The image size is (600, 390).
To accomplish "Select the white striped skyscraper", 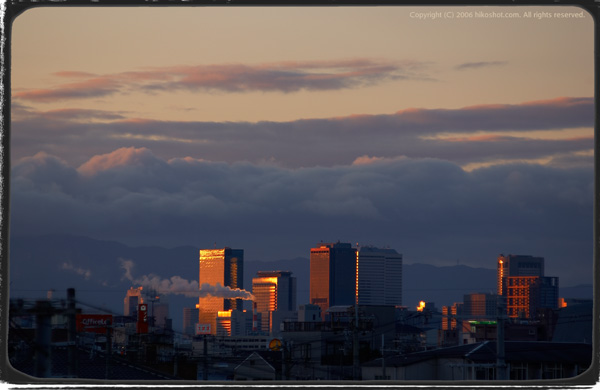I will click(380, 276).
